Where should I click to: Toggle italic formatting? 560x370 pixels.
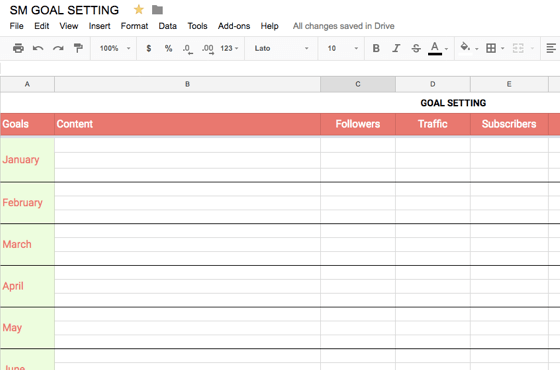point(396,48)
